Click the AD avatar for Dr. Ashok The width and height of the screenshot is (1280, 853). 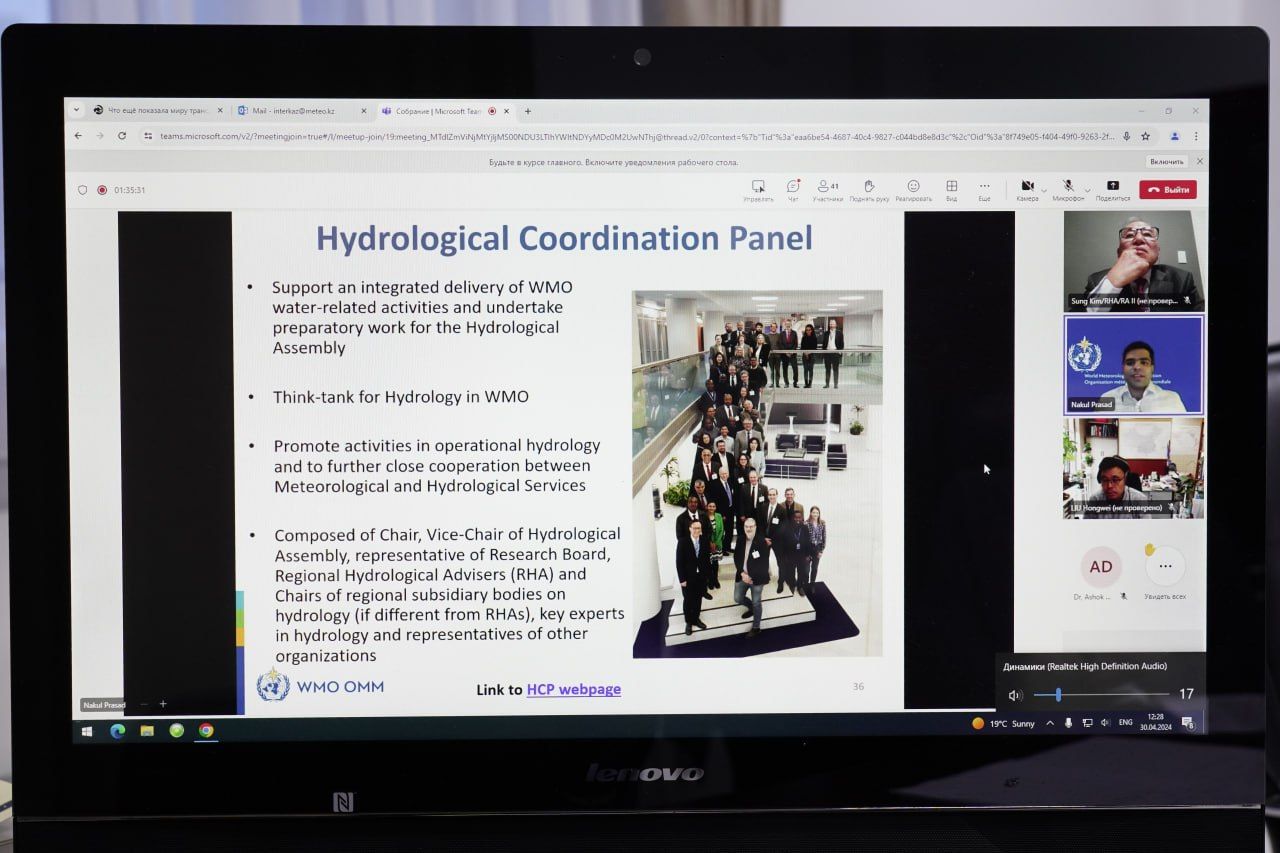[x=1101, y=567]
